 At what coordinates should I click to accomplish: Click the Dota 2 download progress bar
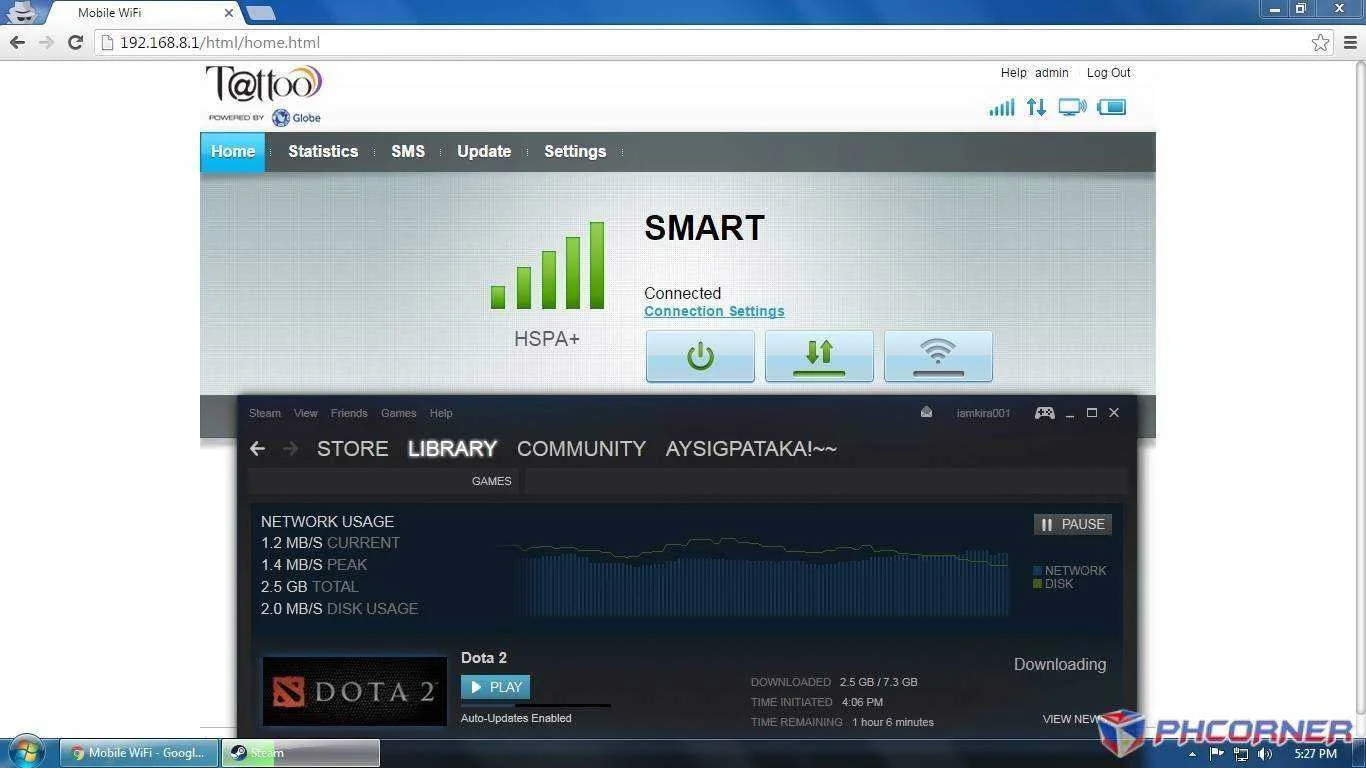[536, 705]
